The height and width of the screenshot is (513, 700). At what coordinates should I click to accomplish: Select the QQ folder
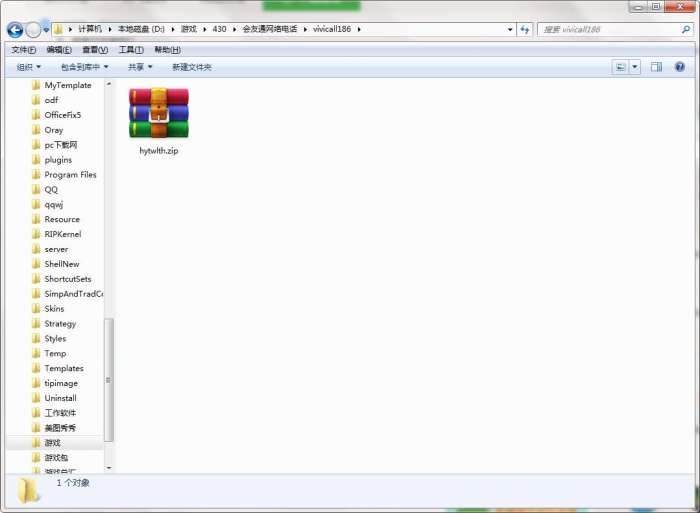(51, 189)
